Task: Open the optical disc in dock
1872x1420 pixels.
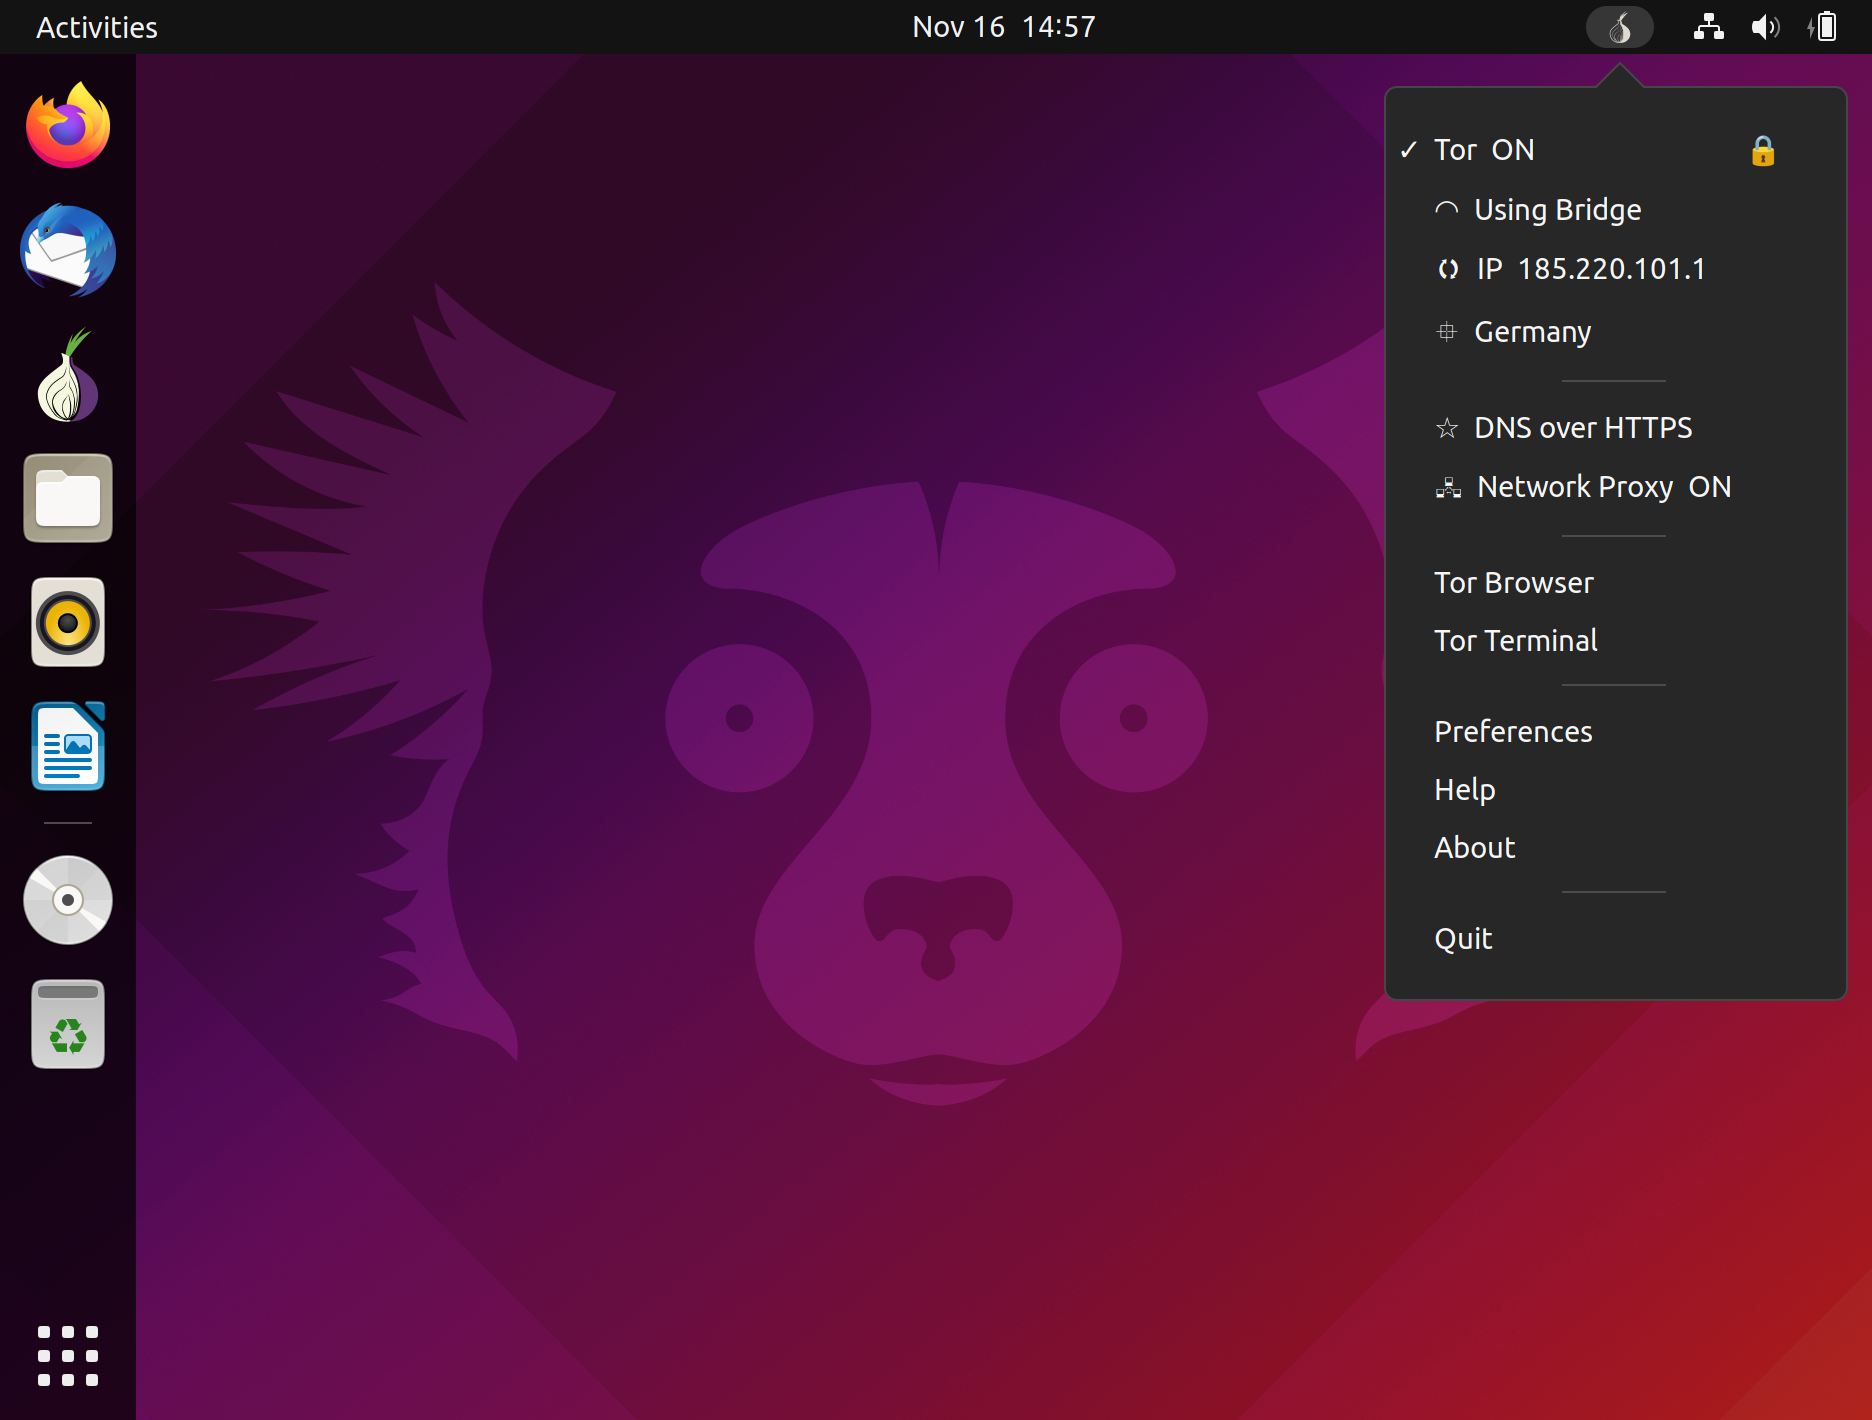Action: (68, 900)
